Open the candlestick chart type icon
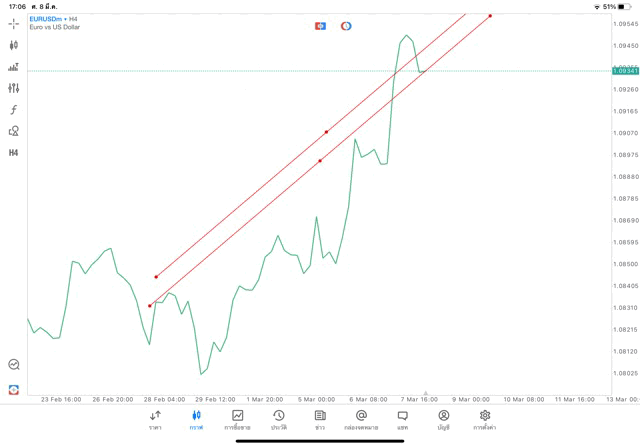640x447 pixels. coord(13,45)
